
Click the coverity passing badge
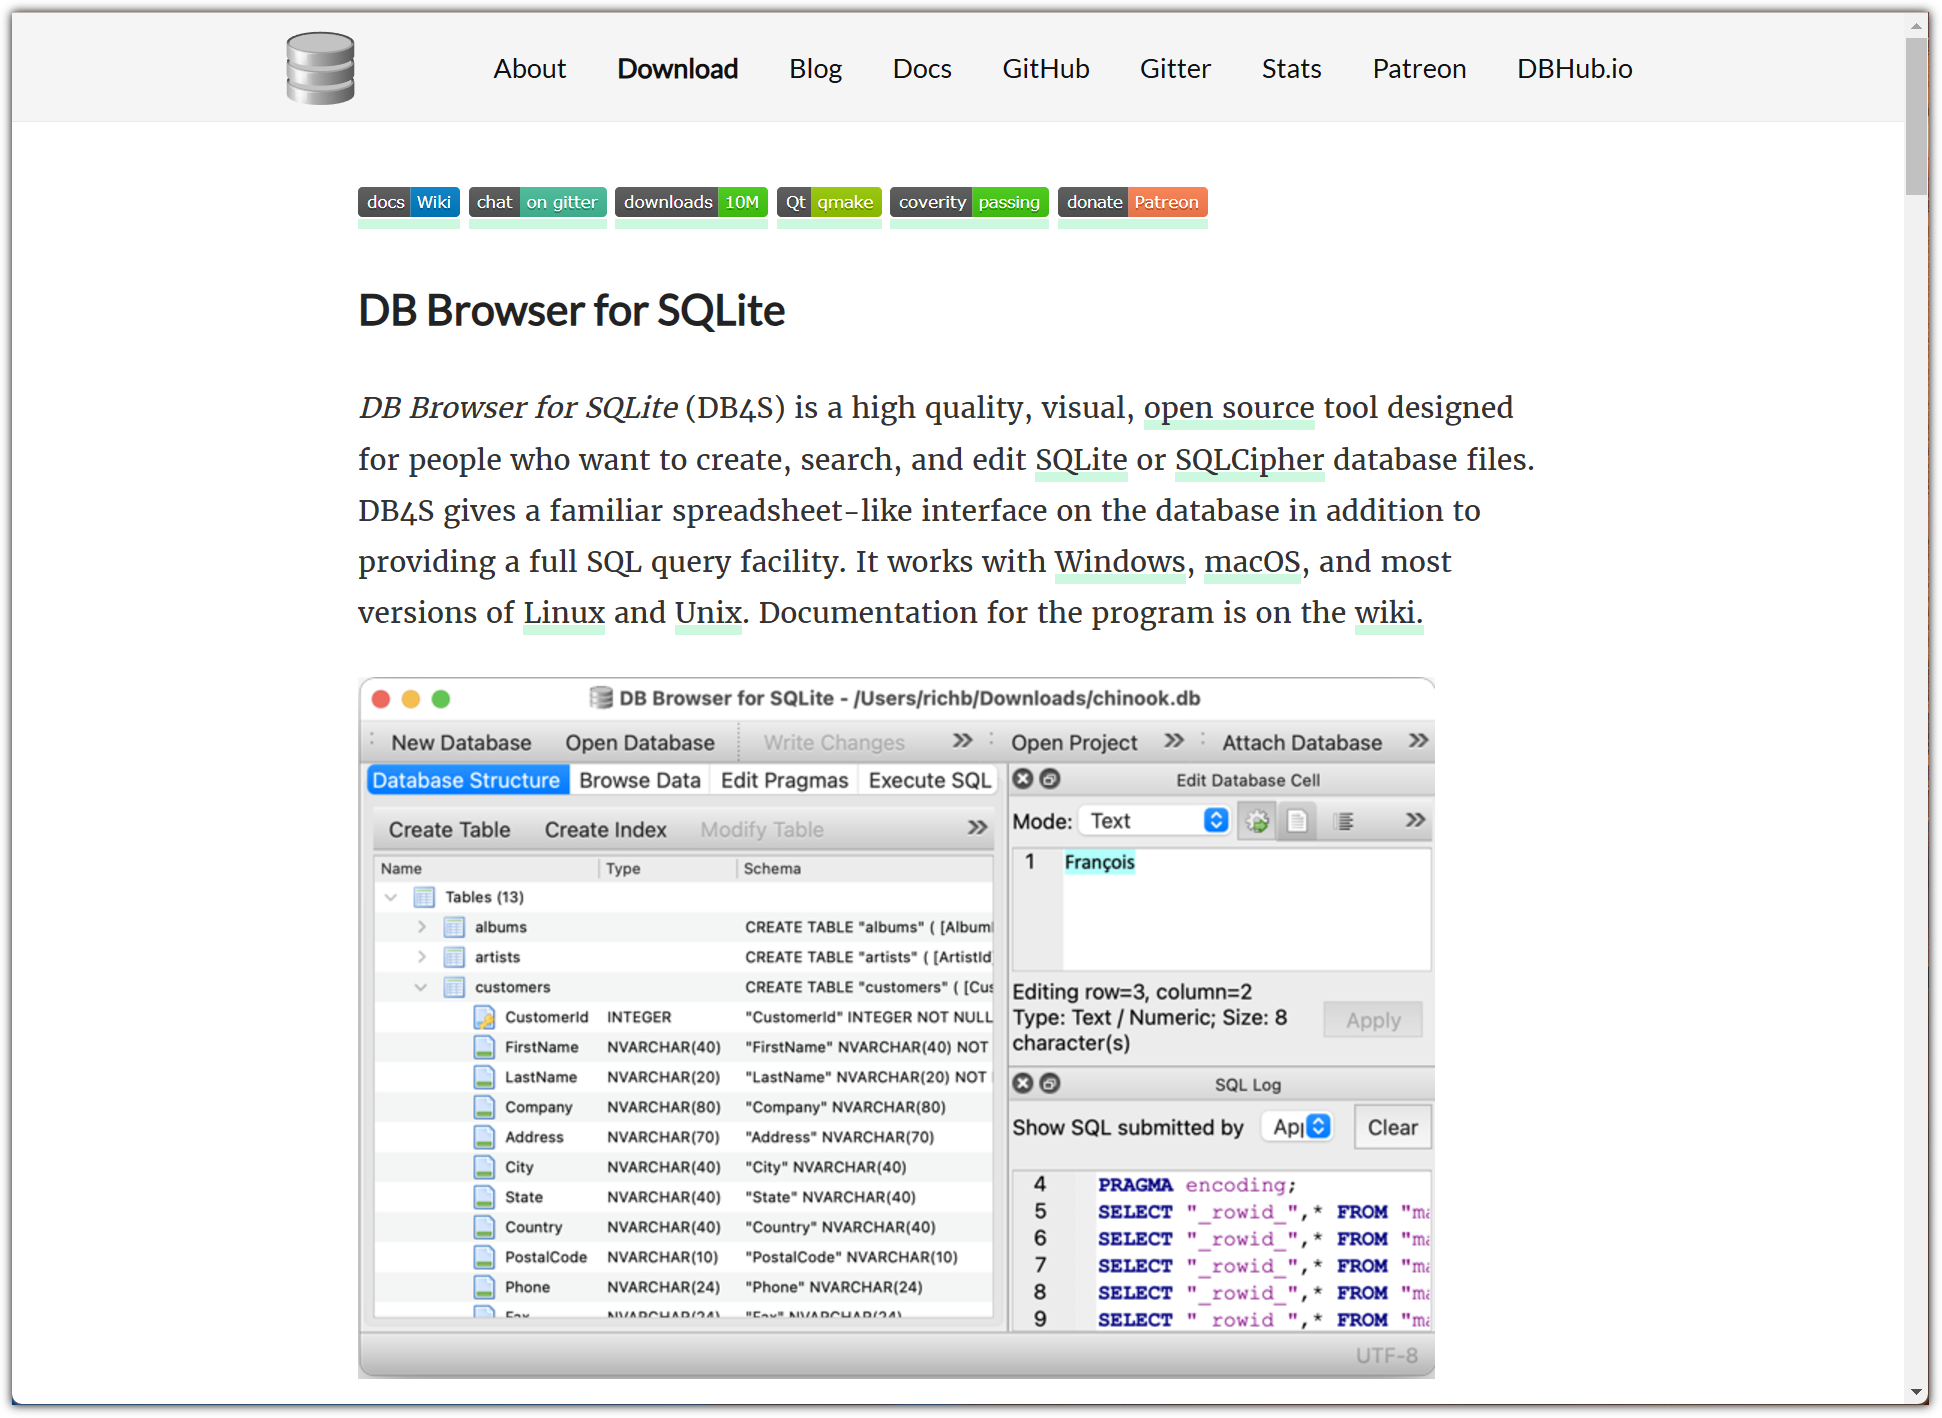coord(968,202)
